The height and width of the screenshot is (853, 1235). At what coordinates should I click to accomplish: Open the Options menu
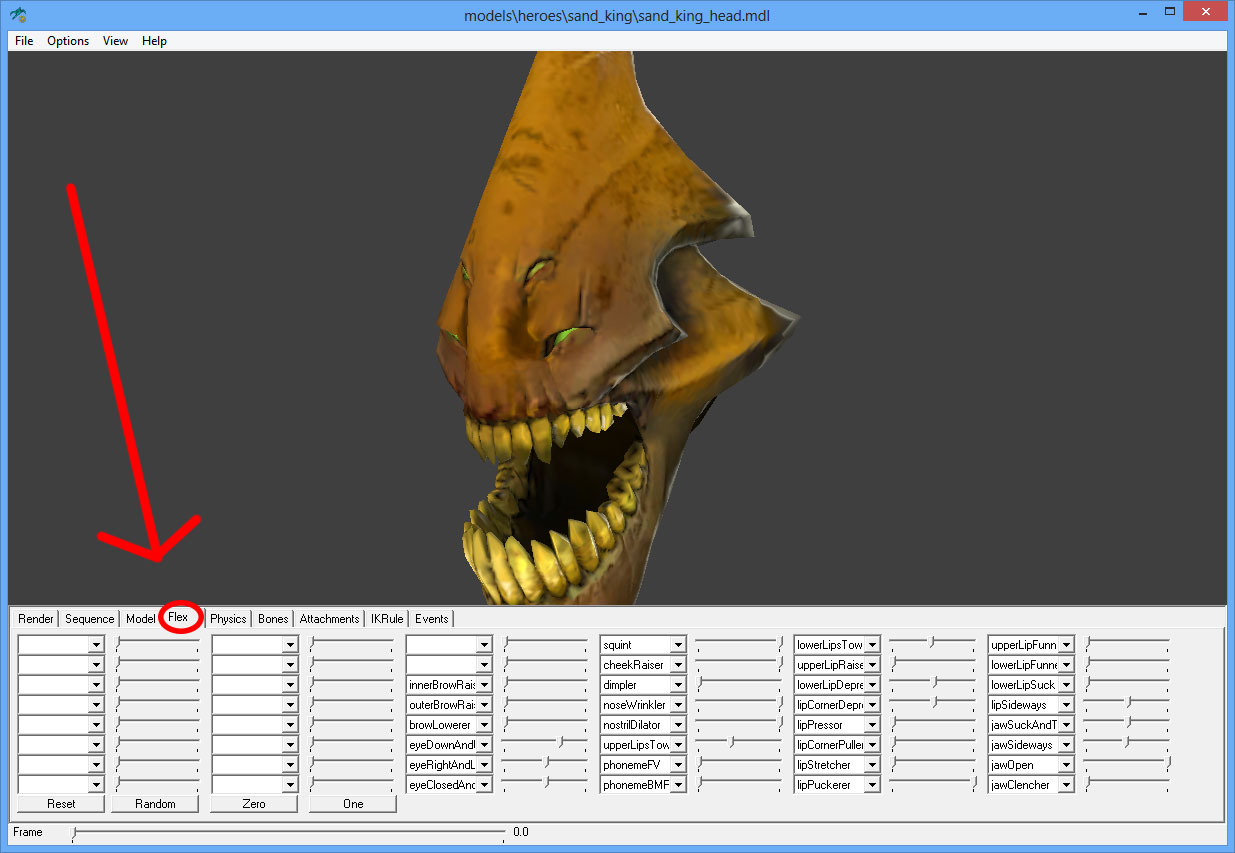click(68, 41)
